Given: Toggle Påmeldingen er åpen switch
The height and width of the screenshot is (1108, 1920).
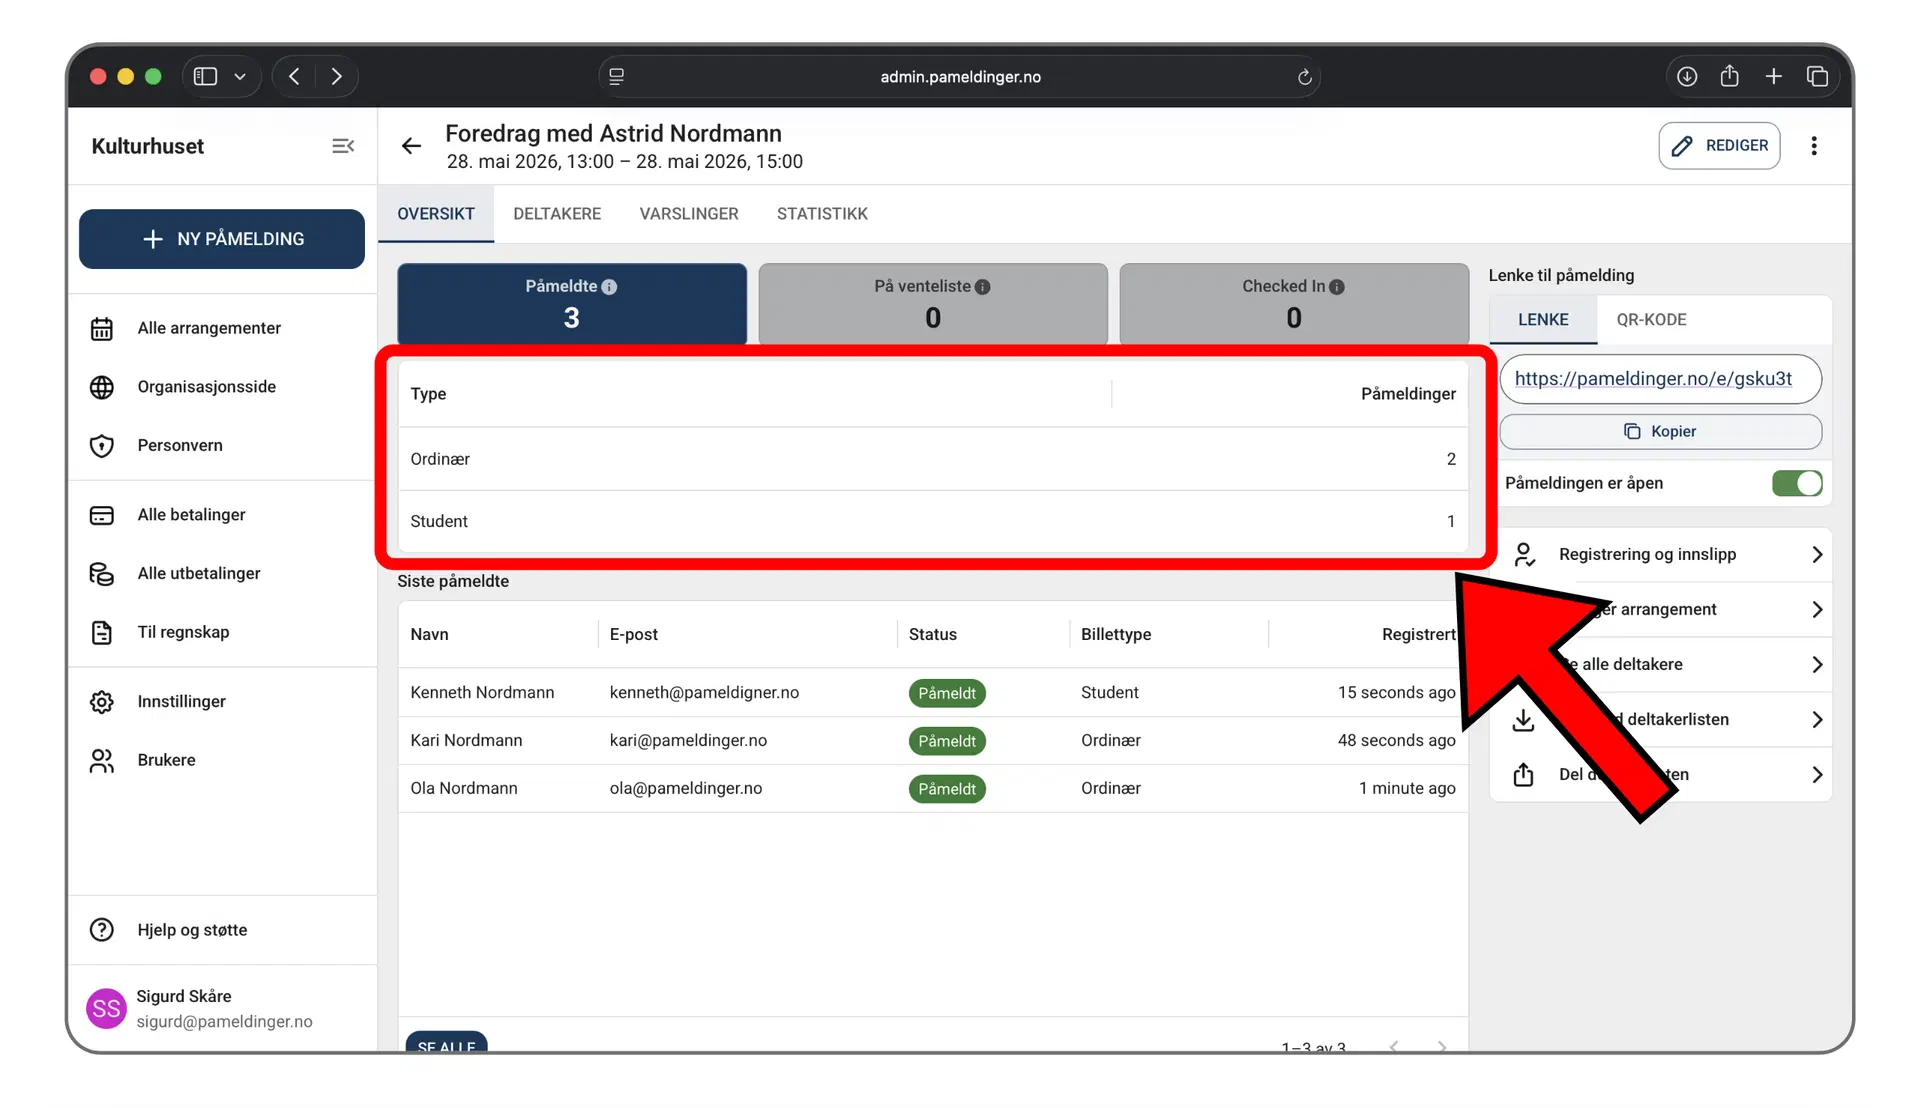Looking at the screenshot, I should [1796, 484].
